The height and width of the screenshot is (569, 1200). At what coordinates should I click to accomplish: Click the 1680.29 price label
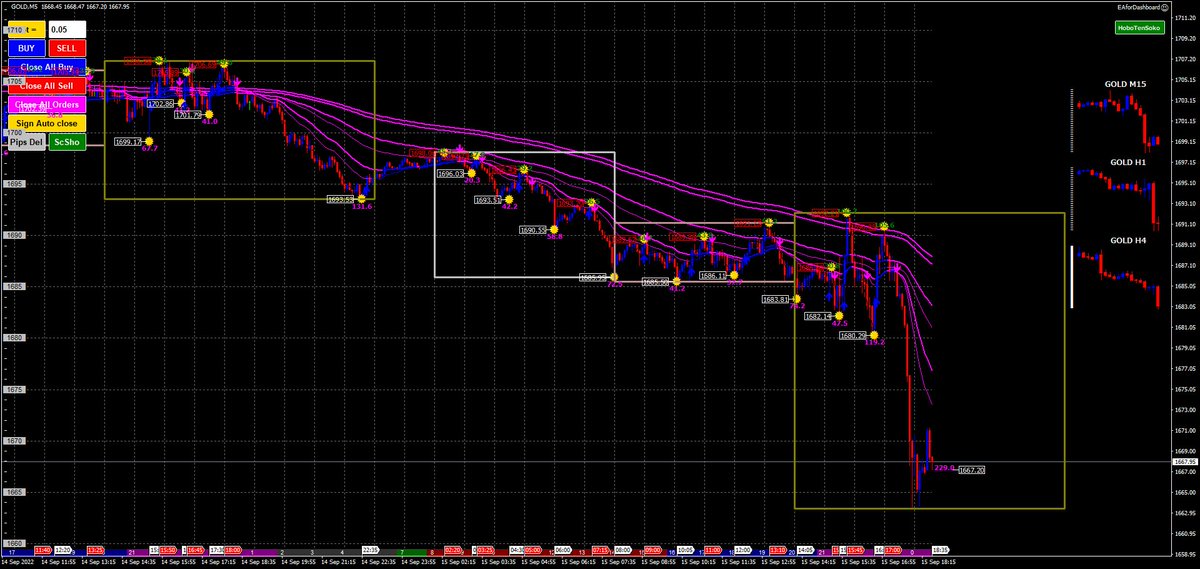(854, 335)
